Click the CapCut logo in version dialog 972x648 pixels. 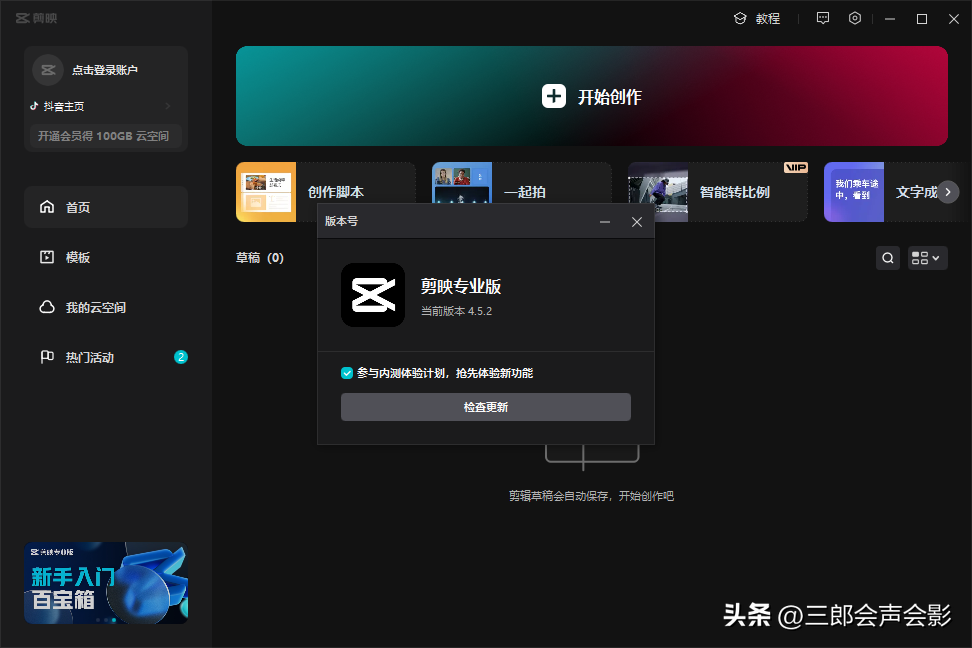[x=372, y=295]
